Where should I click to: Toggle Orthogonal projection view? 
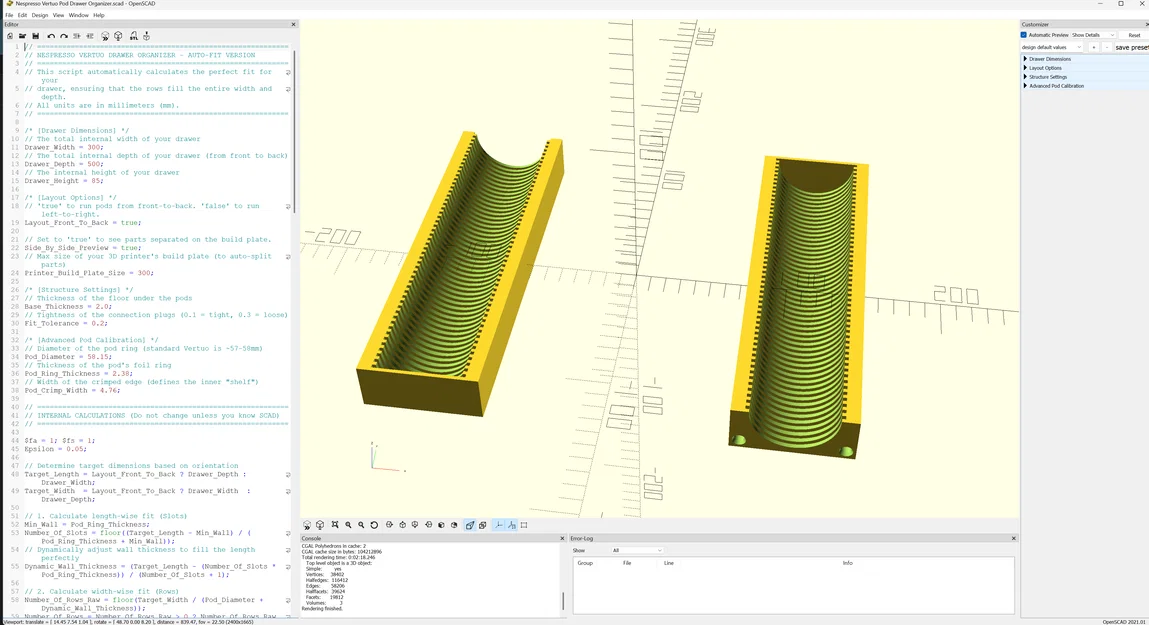pyautogui.click(x=483, y=525)
